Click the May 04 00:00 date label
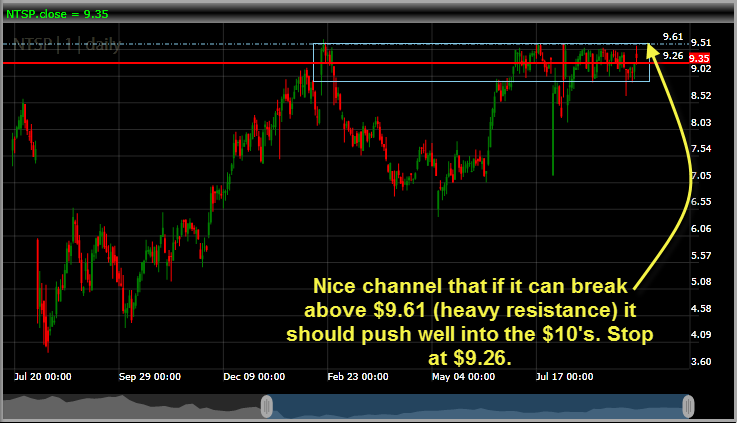Viewport: 737px width, 423px height. (464, 378)
